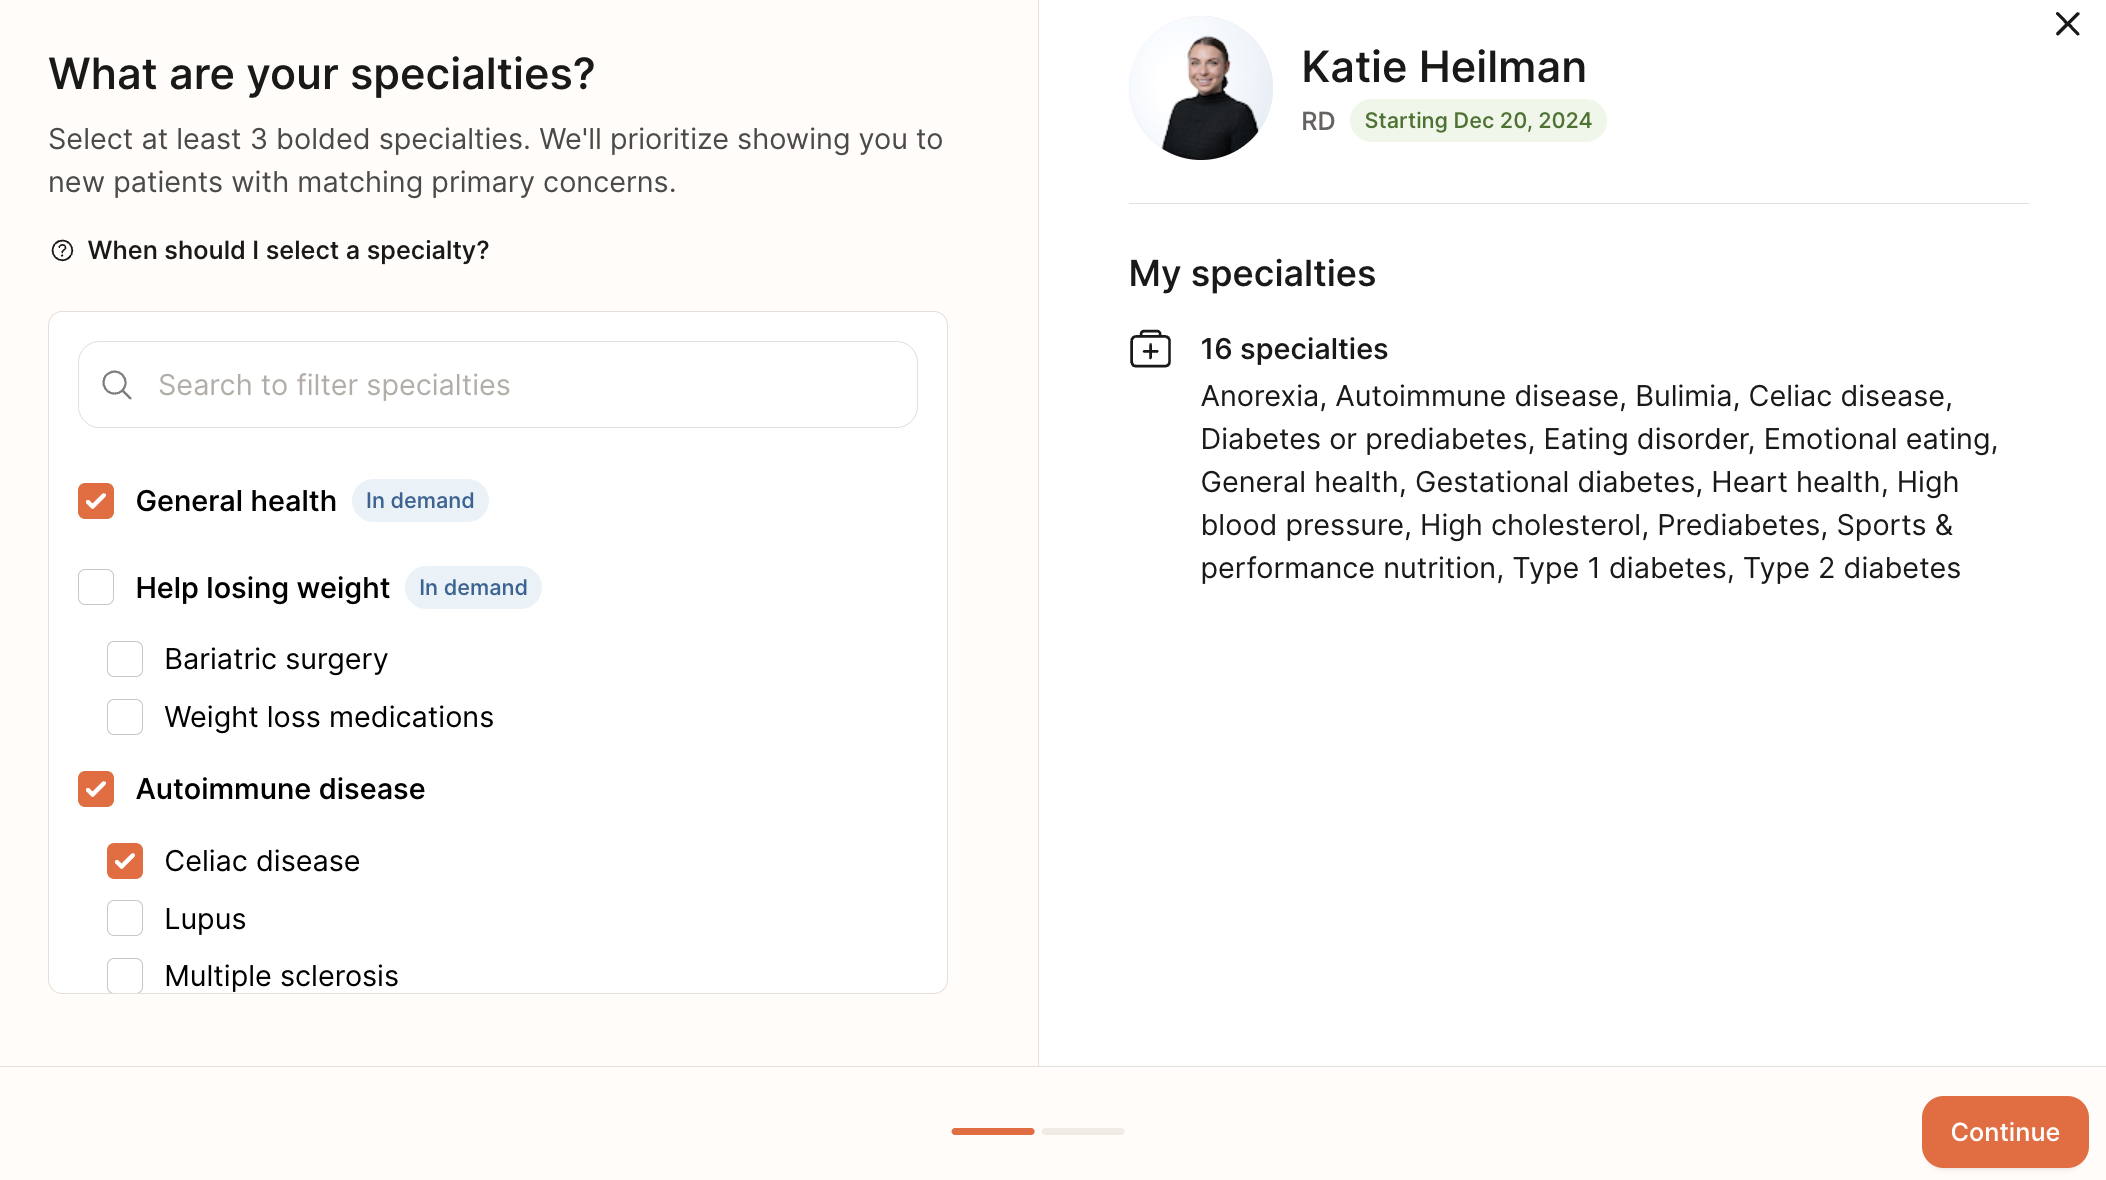Image resolution: width=2106 pixels, height=1180 pixels.
Task: Deselect the Celiac disease checkbox
Action: click(x=125, y=861)
